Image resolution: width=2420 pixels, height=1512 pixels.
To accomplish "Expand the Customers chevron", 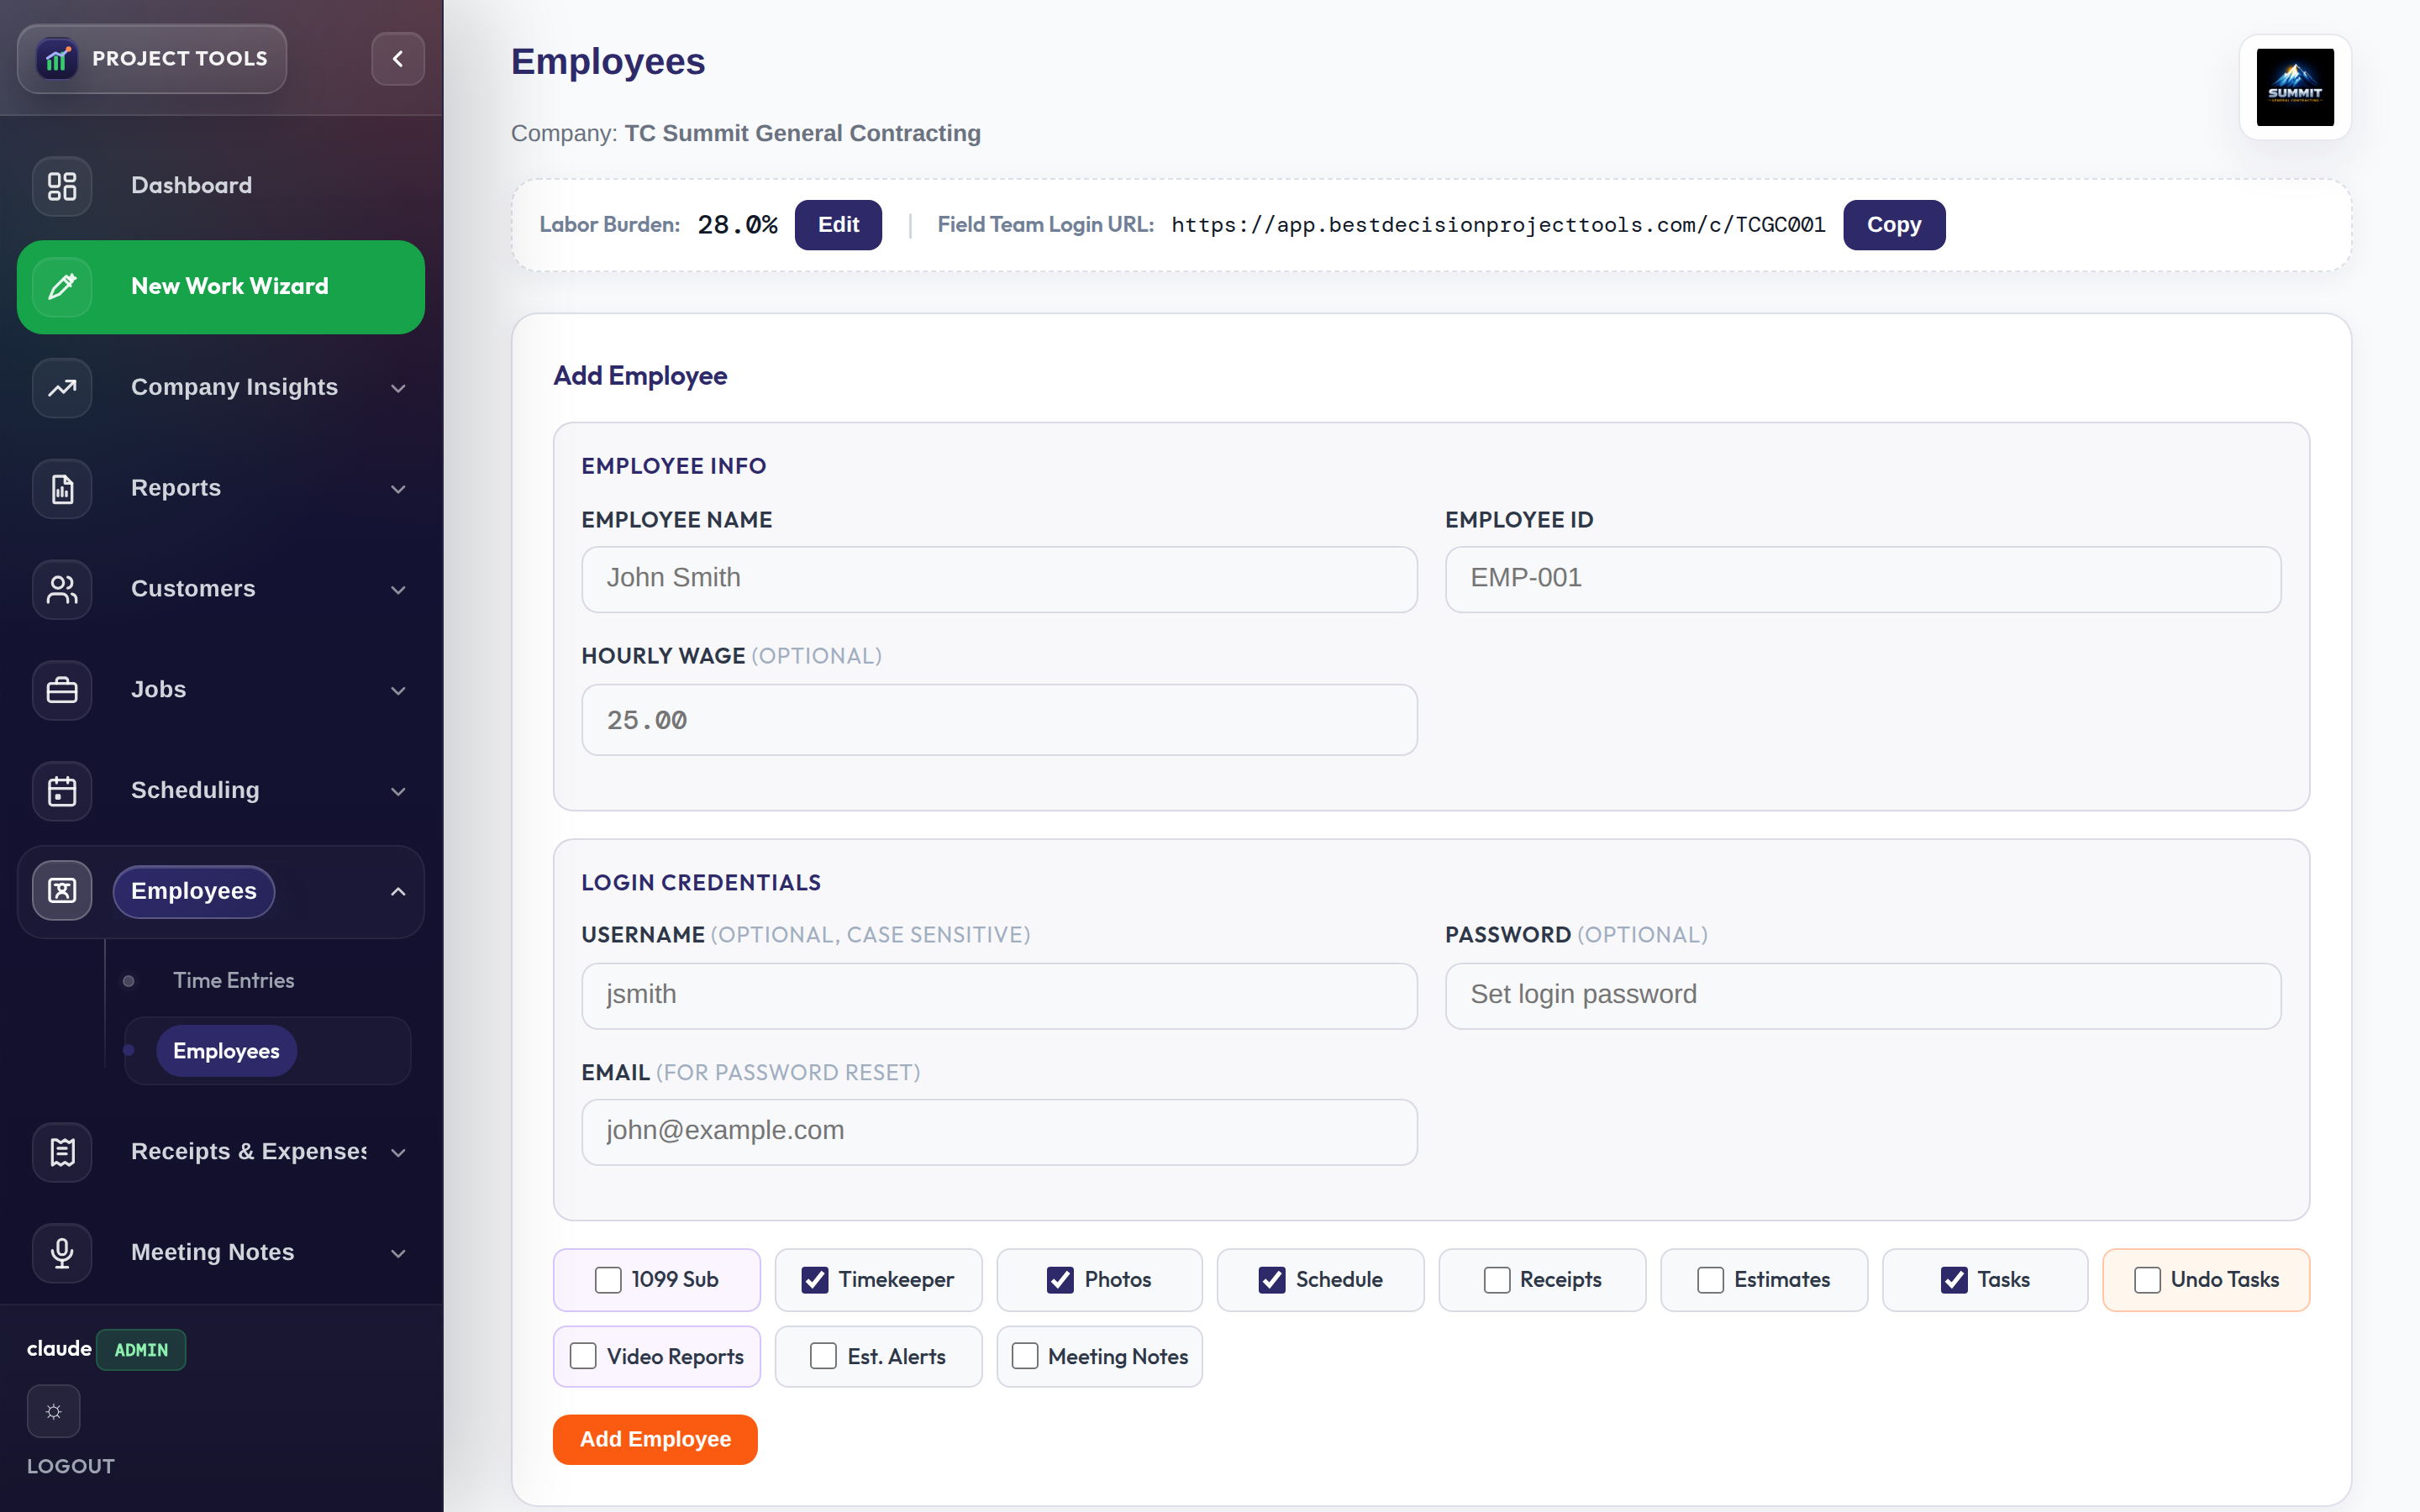I will pyautogui.click(x=398, y=590).
